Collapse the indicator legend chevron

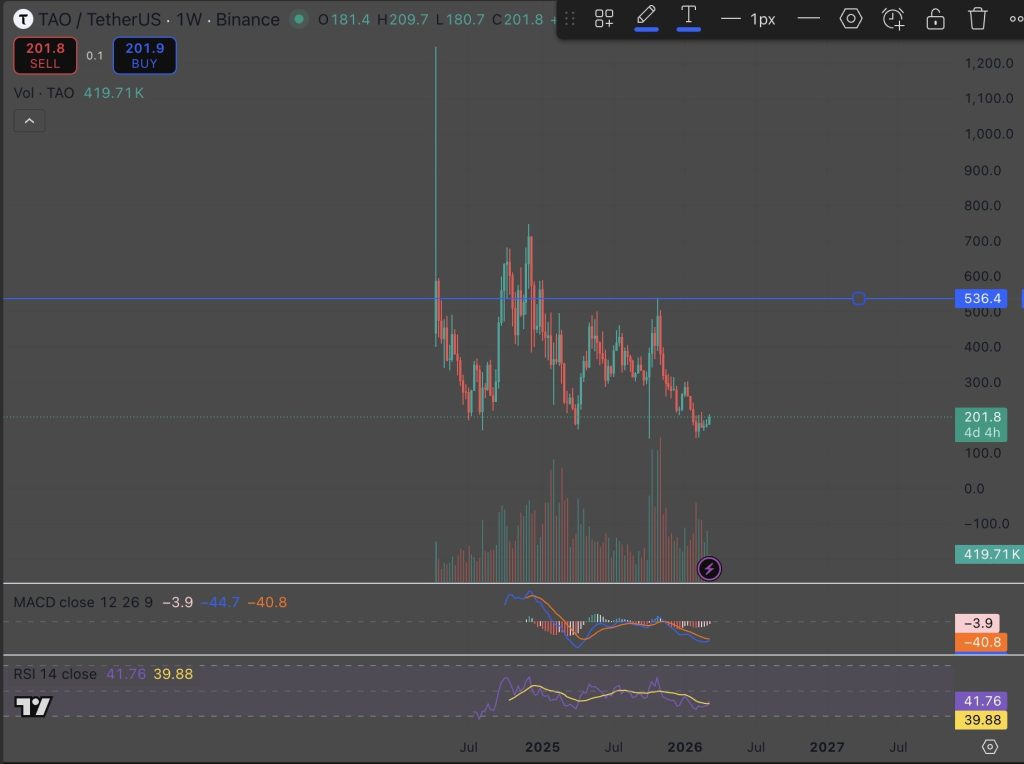(29, 121)
